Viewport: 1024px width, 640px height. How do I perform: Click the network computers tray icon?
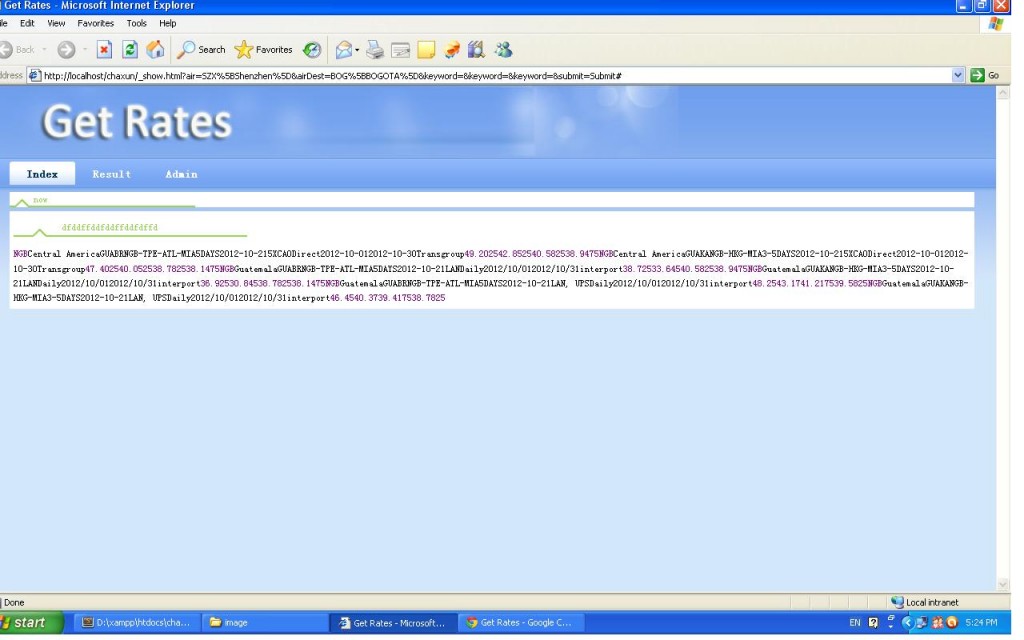(x=921, y=622)
